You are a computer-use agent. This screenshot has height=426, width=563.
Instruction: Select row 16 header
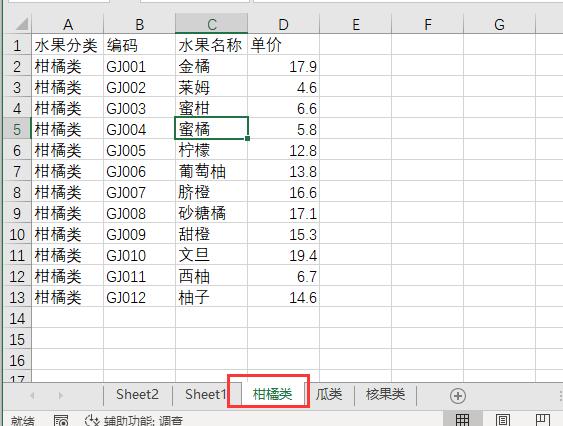click(17, 361)
